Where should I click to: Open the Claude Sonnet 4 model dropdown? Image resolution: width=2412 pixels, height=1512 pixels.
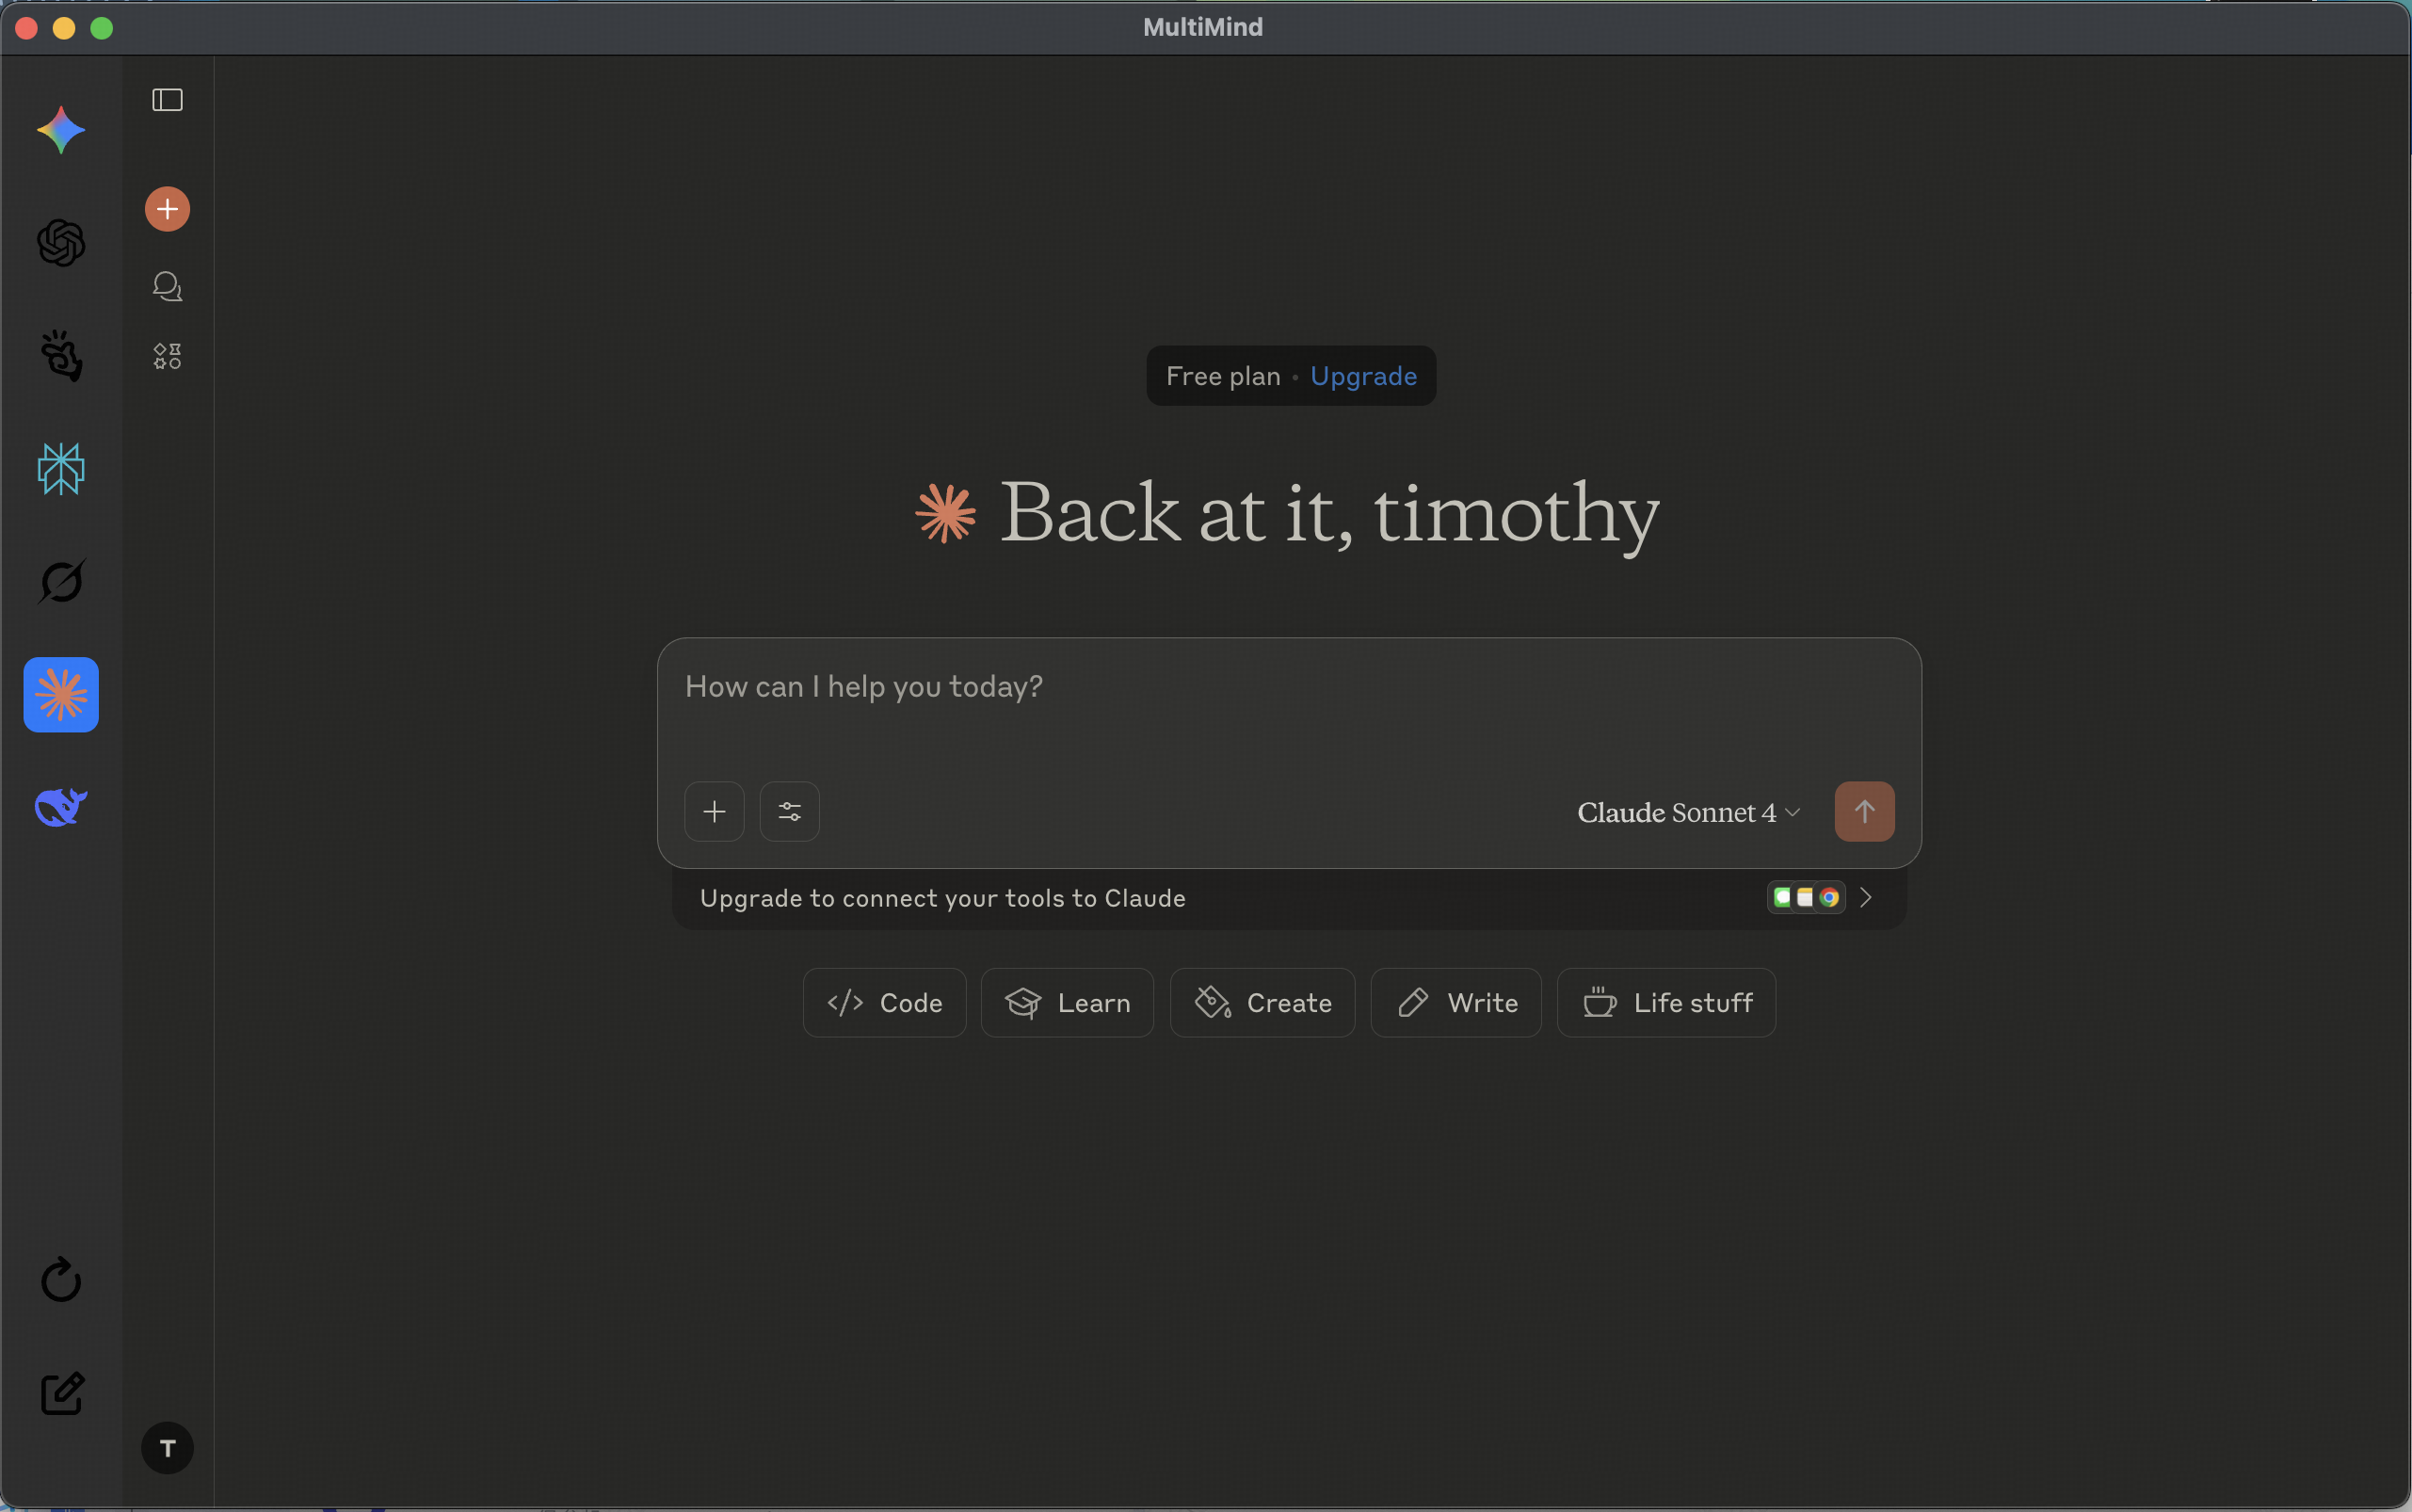click(1688, 812)
